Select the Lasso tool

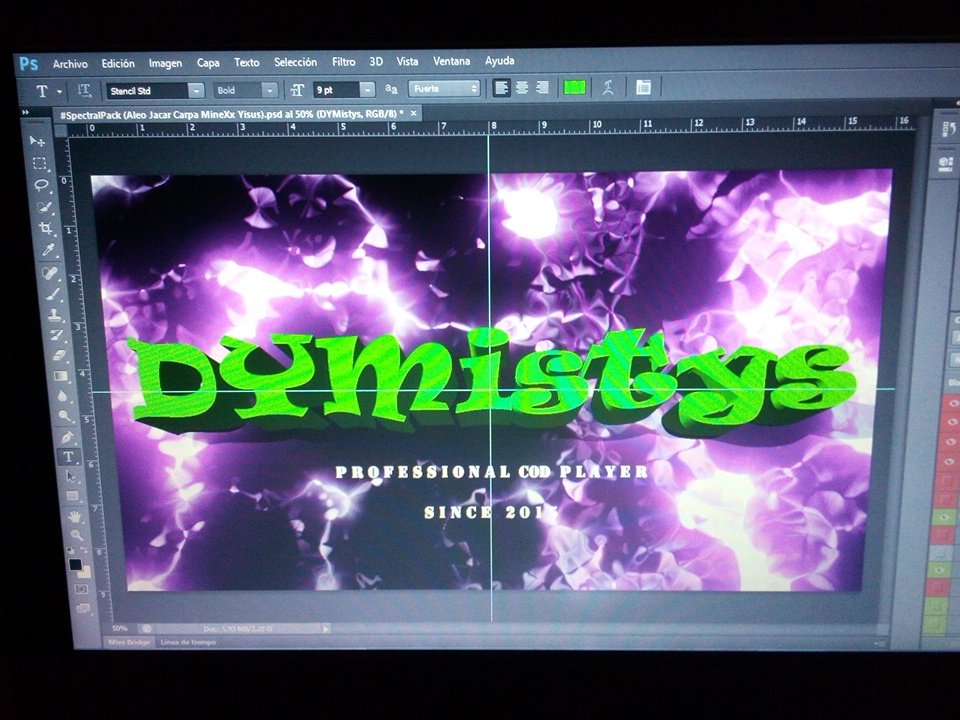tap(41, 185)
